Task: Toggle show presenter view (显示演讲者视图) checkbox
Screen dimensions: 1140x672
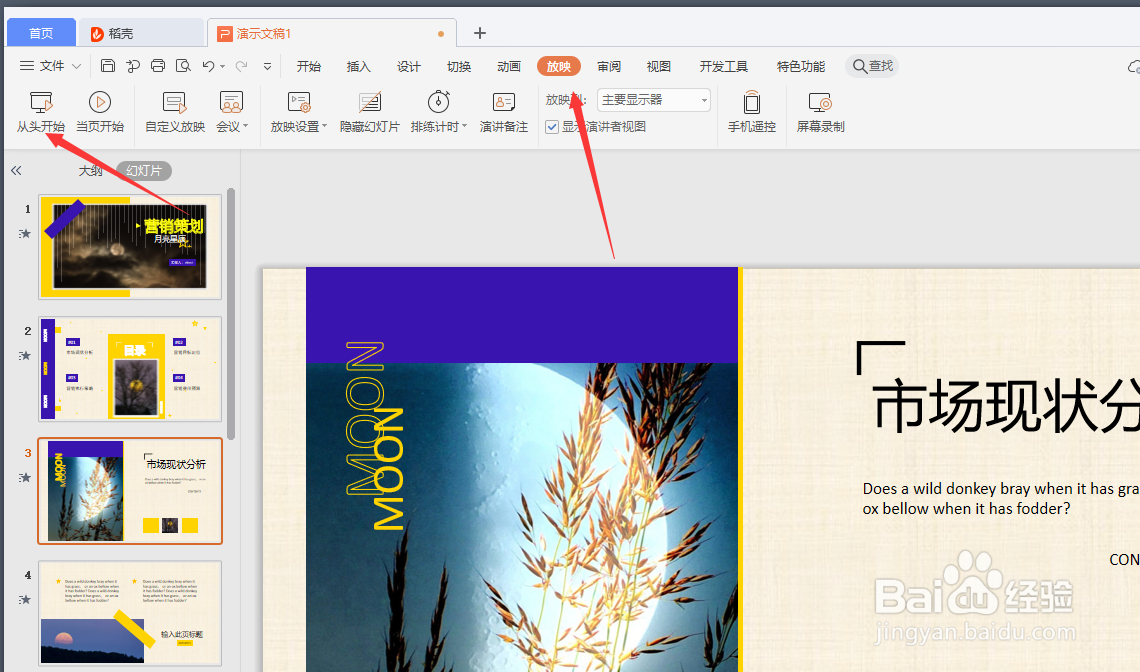Action: [x=552, y=127]
